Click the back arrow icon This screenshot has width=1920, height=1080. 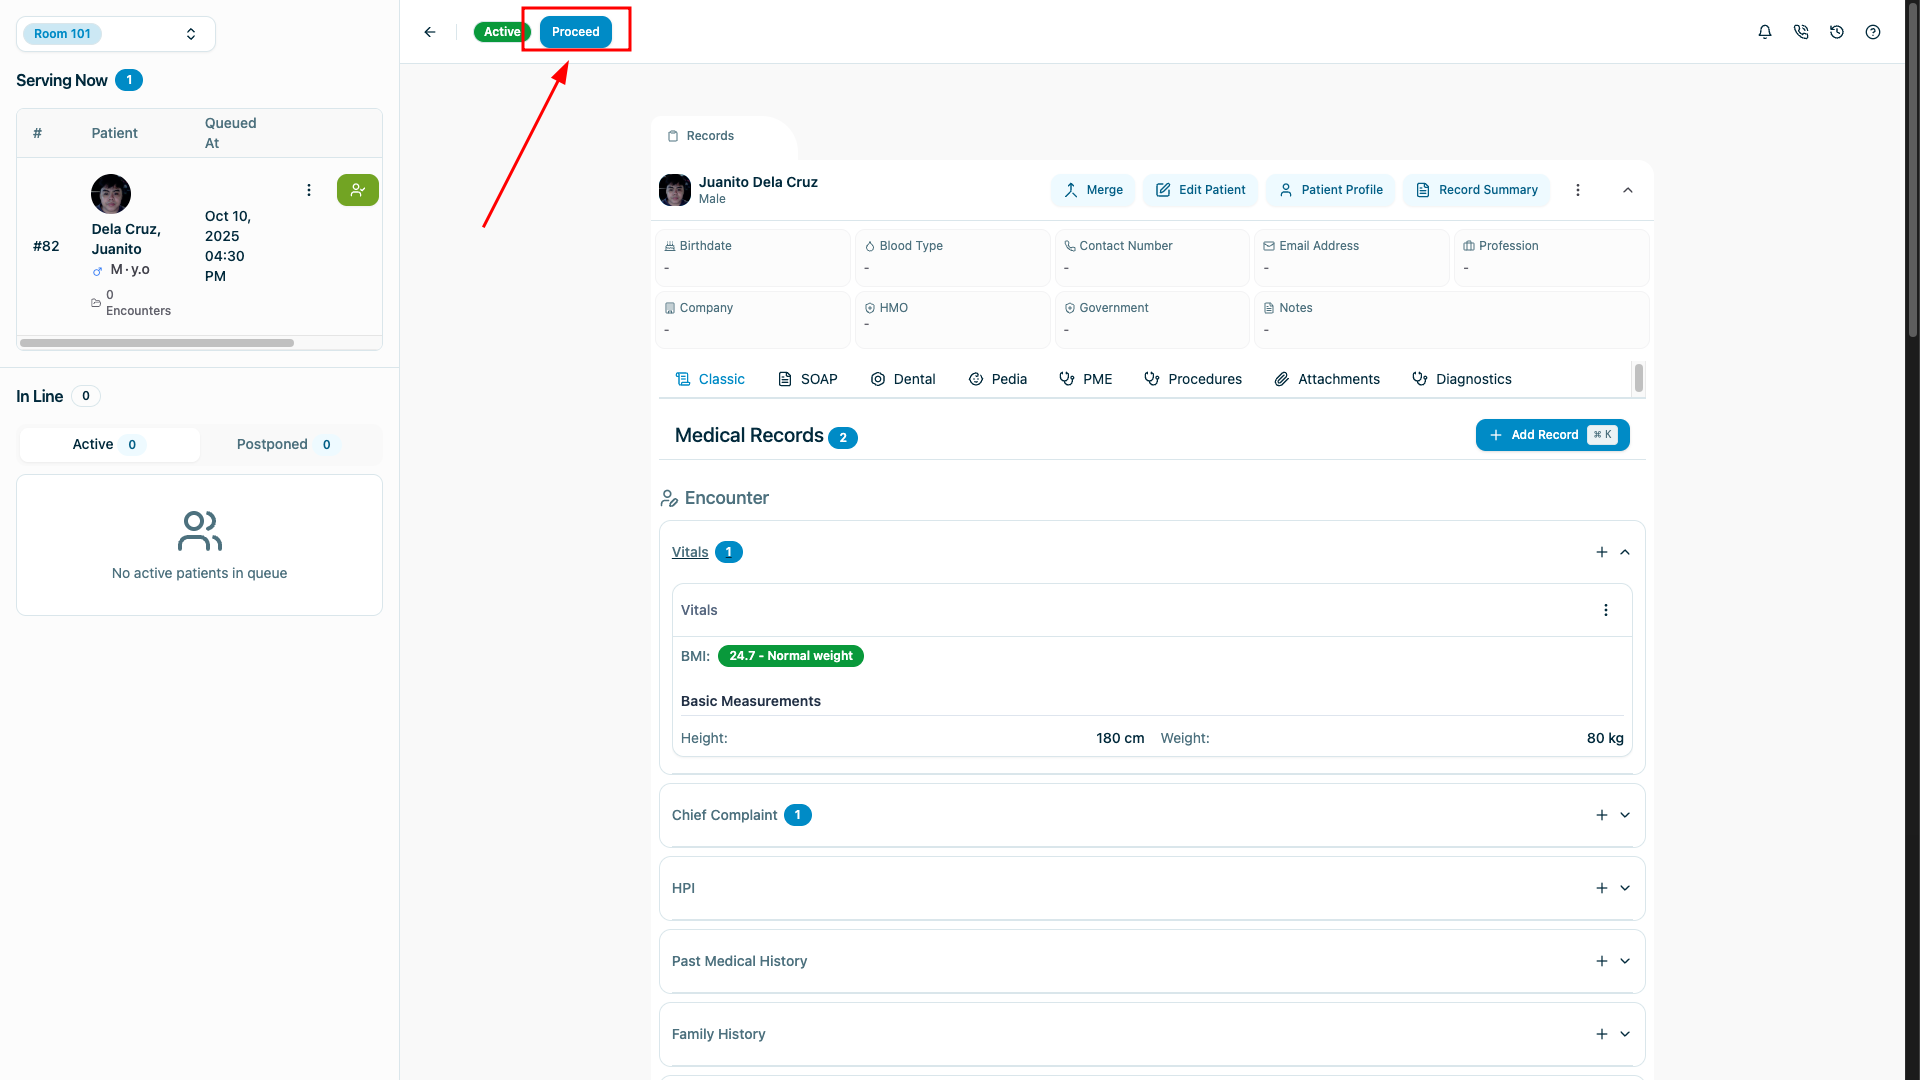(x=430, y=32)
